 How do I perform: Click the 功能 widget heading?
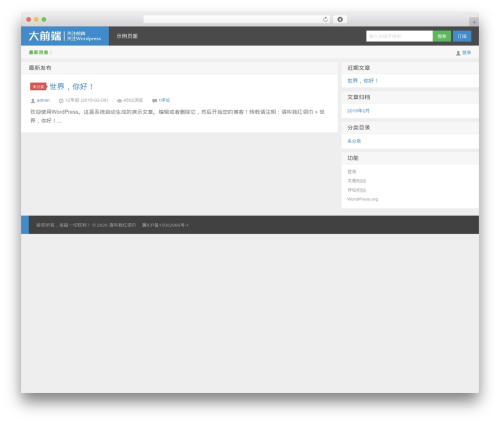[353, 158]
